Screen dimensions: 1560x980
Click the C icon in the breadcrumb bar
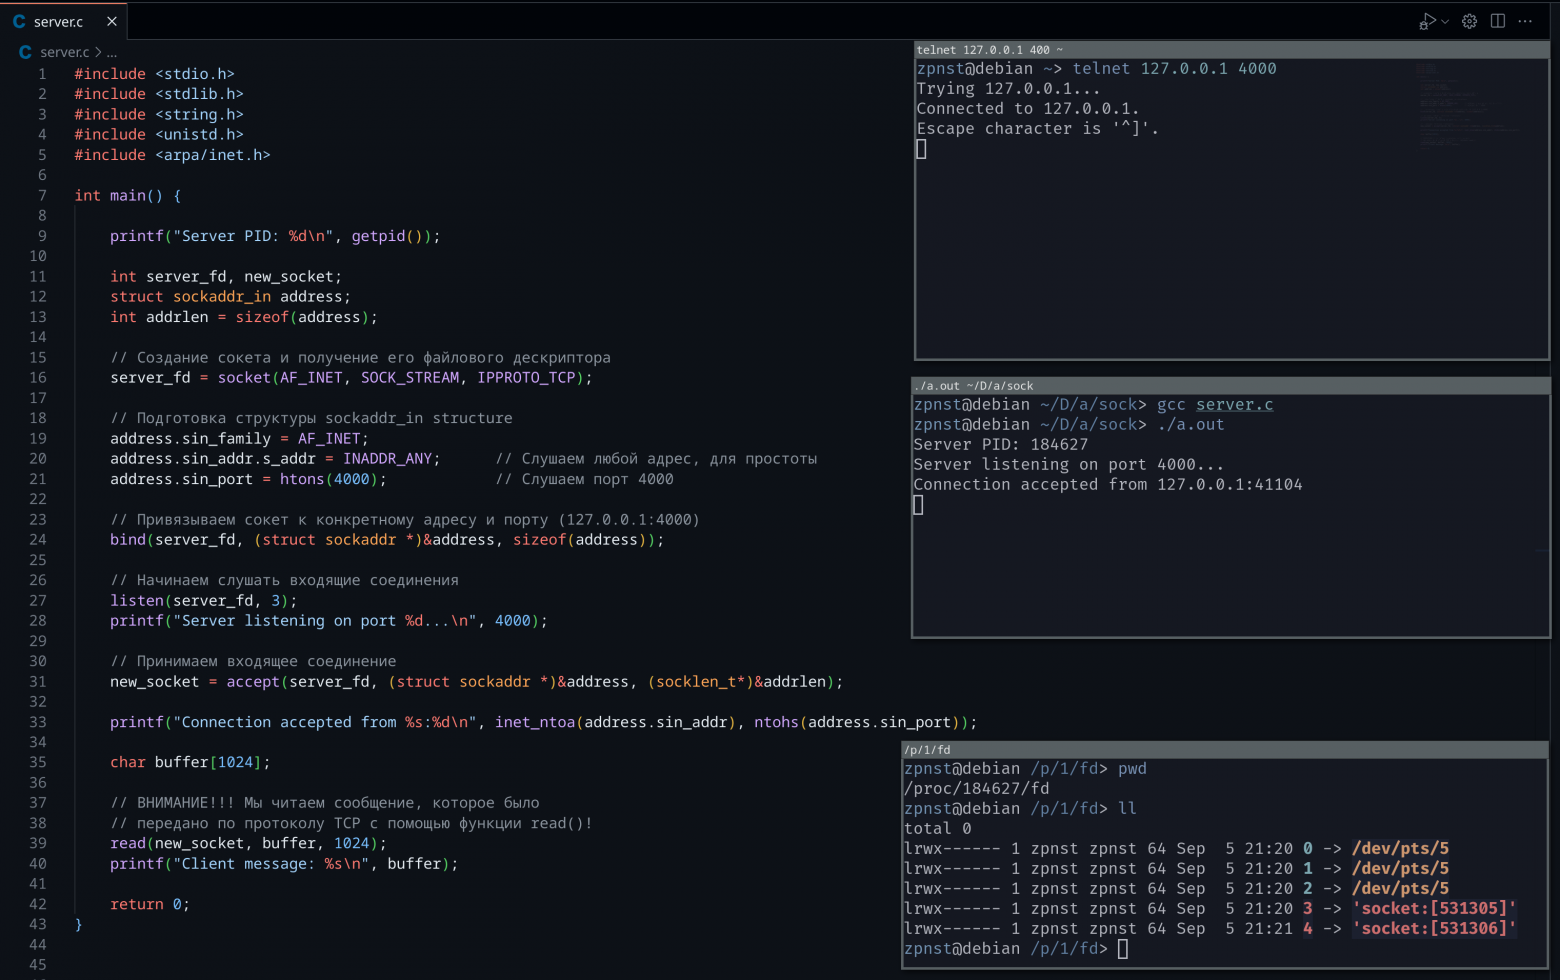pos(24,52)
